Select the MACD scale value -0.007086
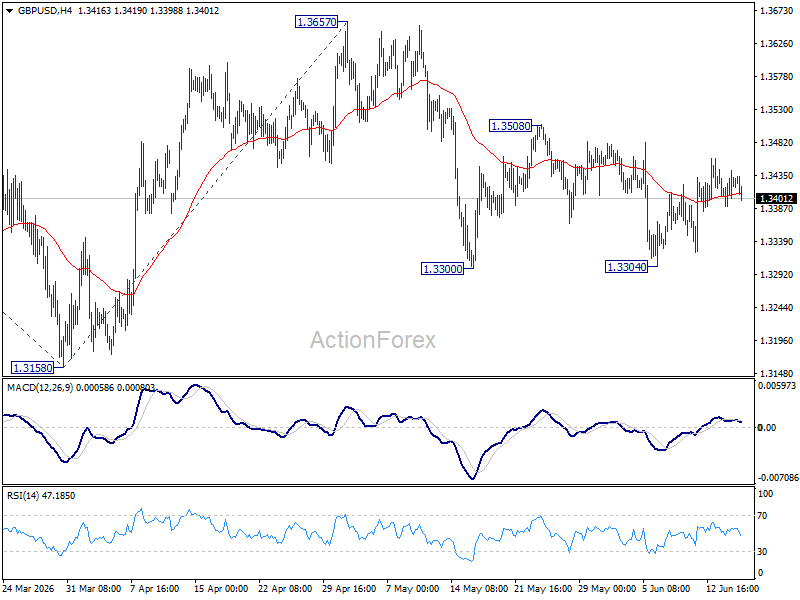The height and width of the screenshot is (600, 800). (778, 478)
